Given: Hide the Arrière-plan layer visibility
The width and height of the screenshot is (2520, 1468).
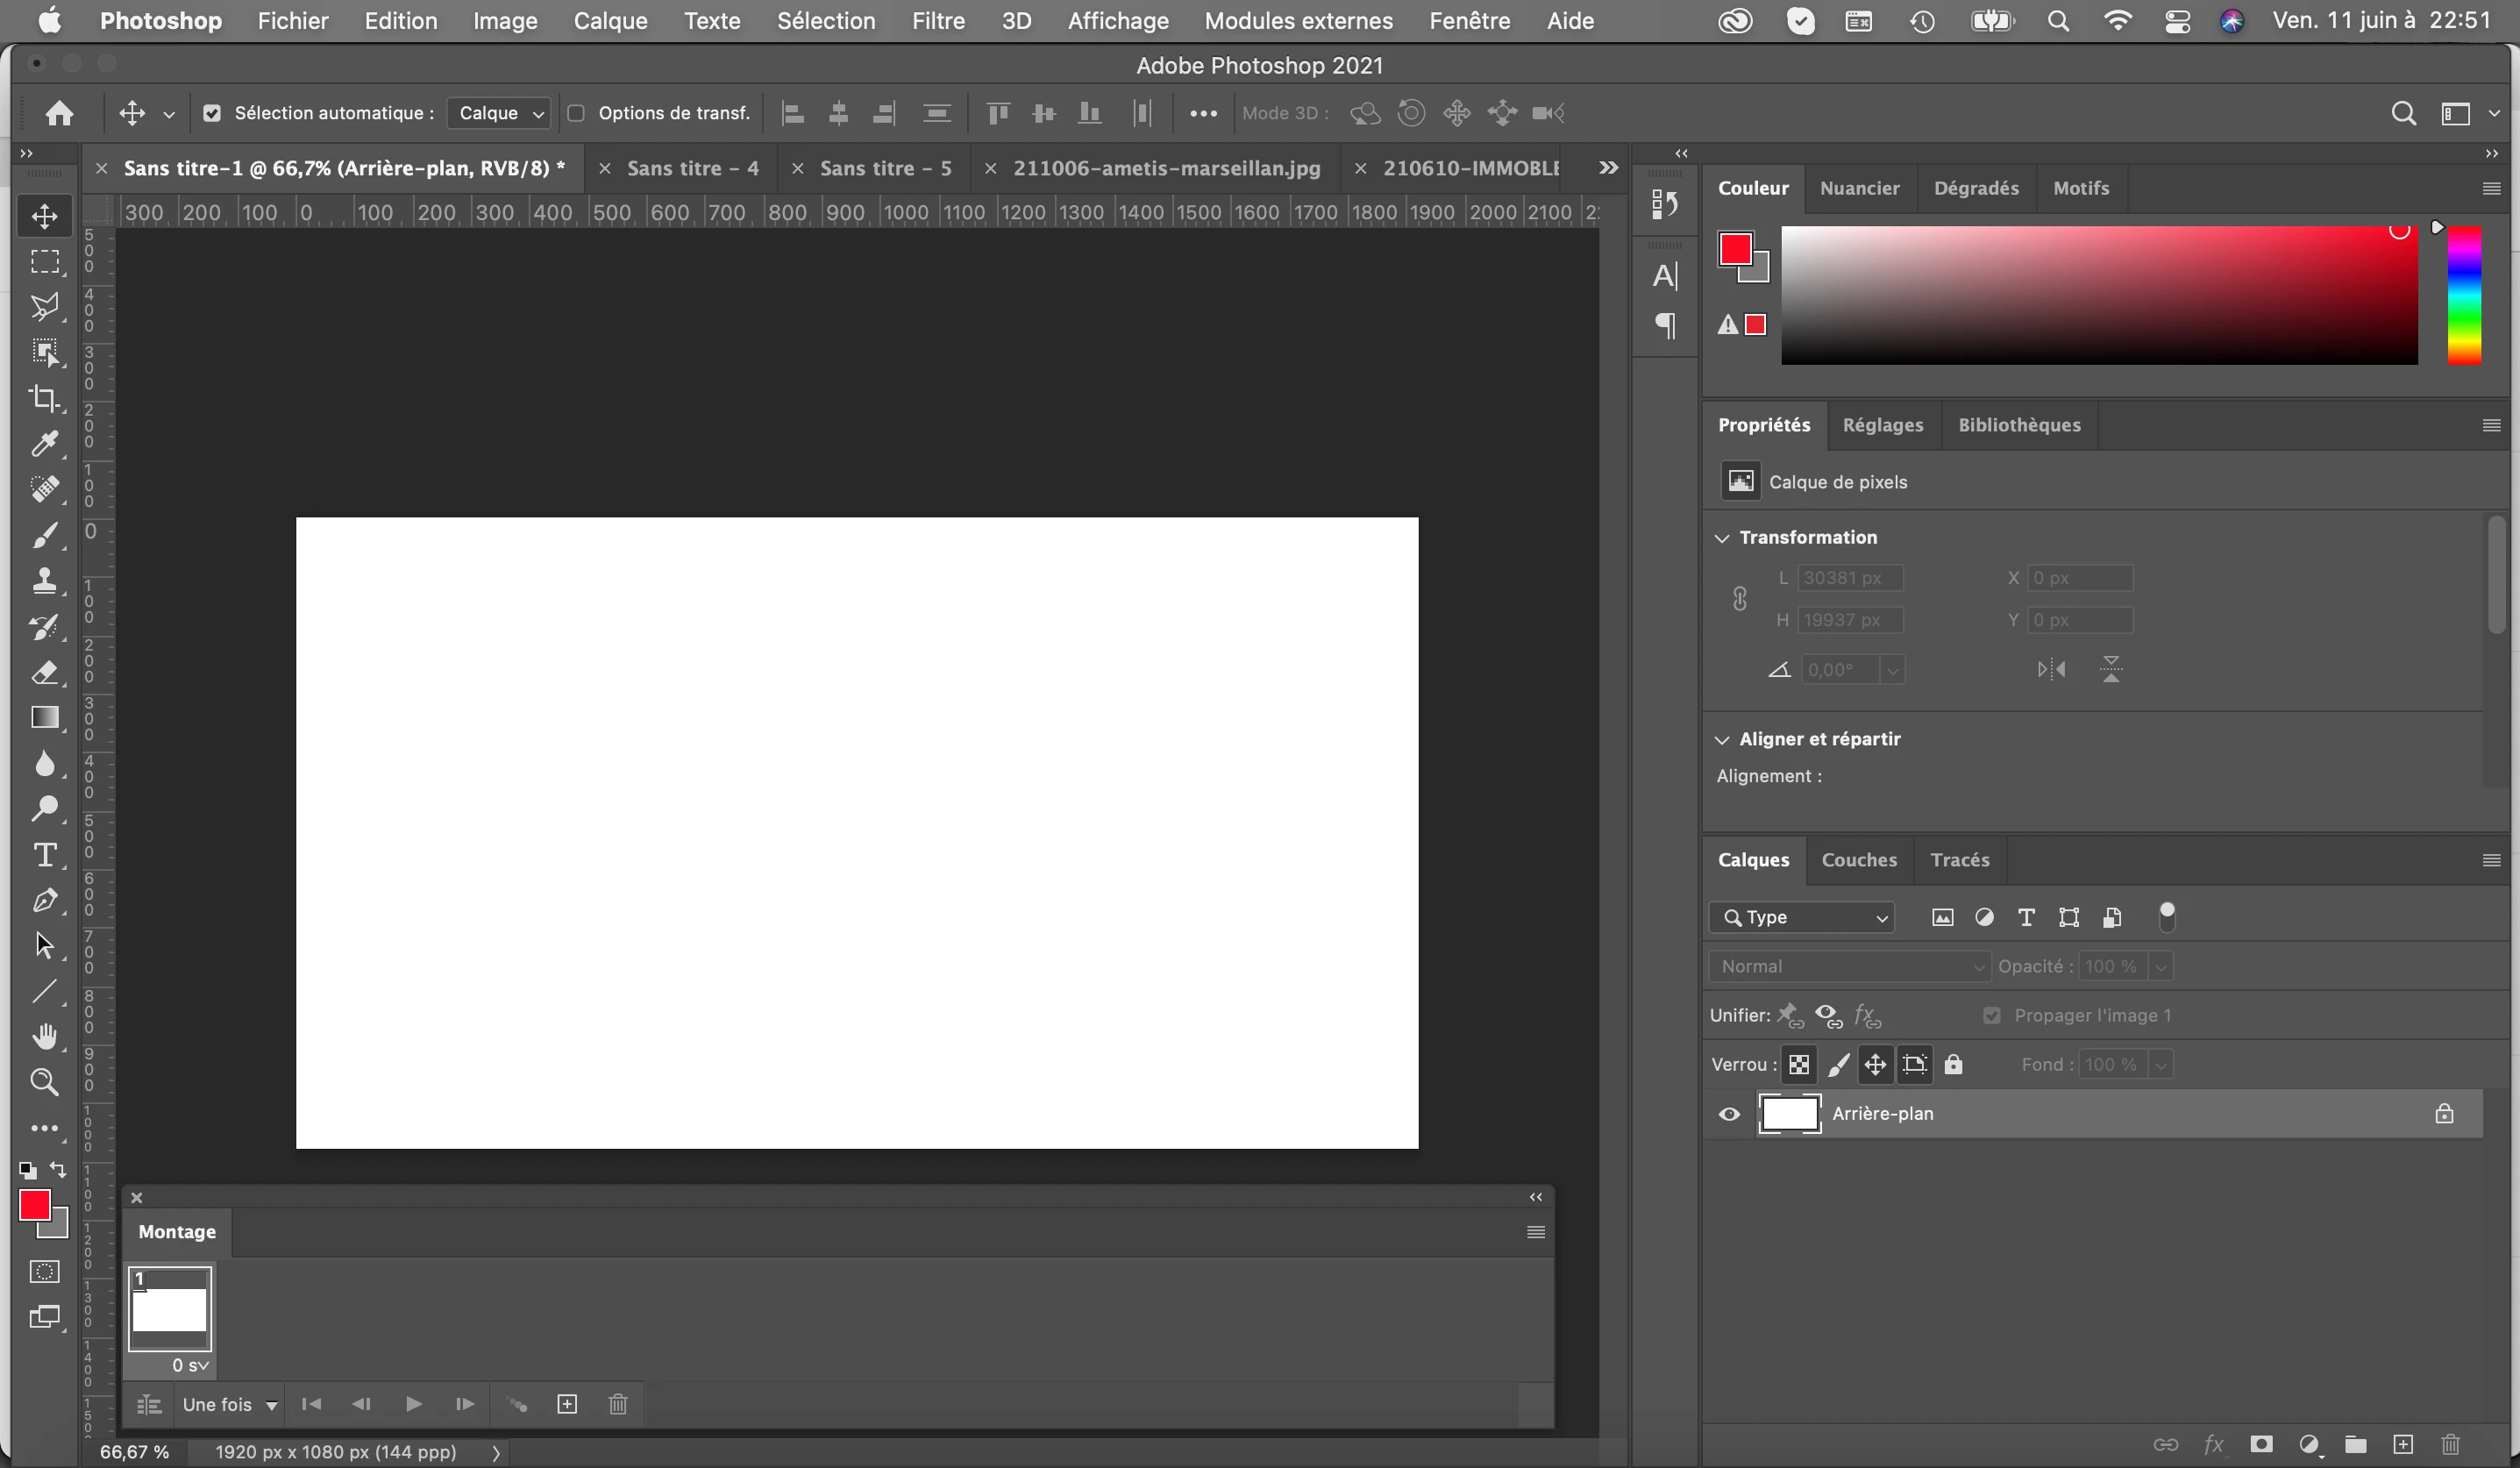Looking at the screenshot, I should pos(1729,1114).
